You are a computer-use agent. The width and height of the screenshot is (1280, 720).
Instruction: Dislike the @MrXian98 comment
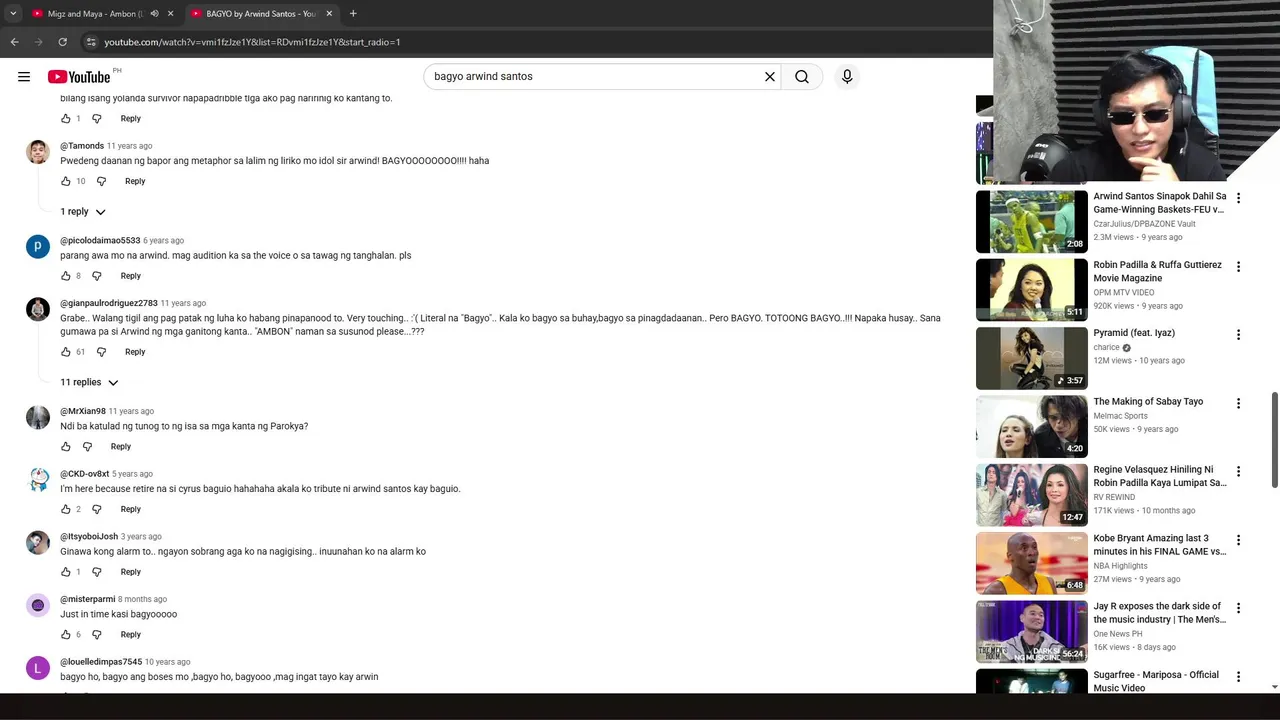click(87, 447)
